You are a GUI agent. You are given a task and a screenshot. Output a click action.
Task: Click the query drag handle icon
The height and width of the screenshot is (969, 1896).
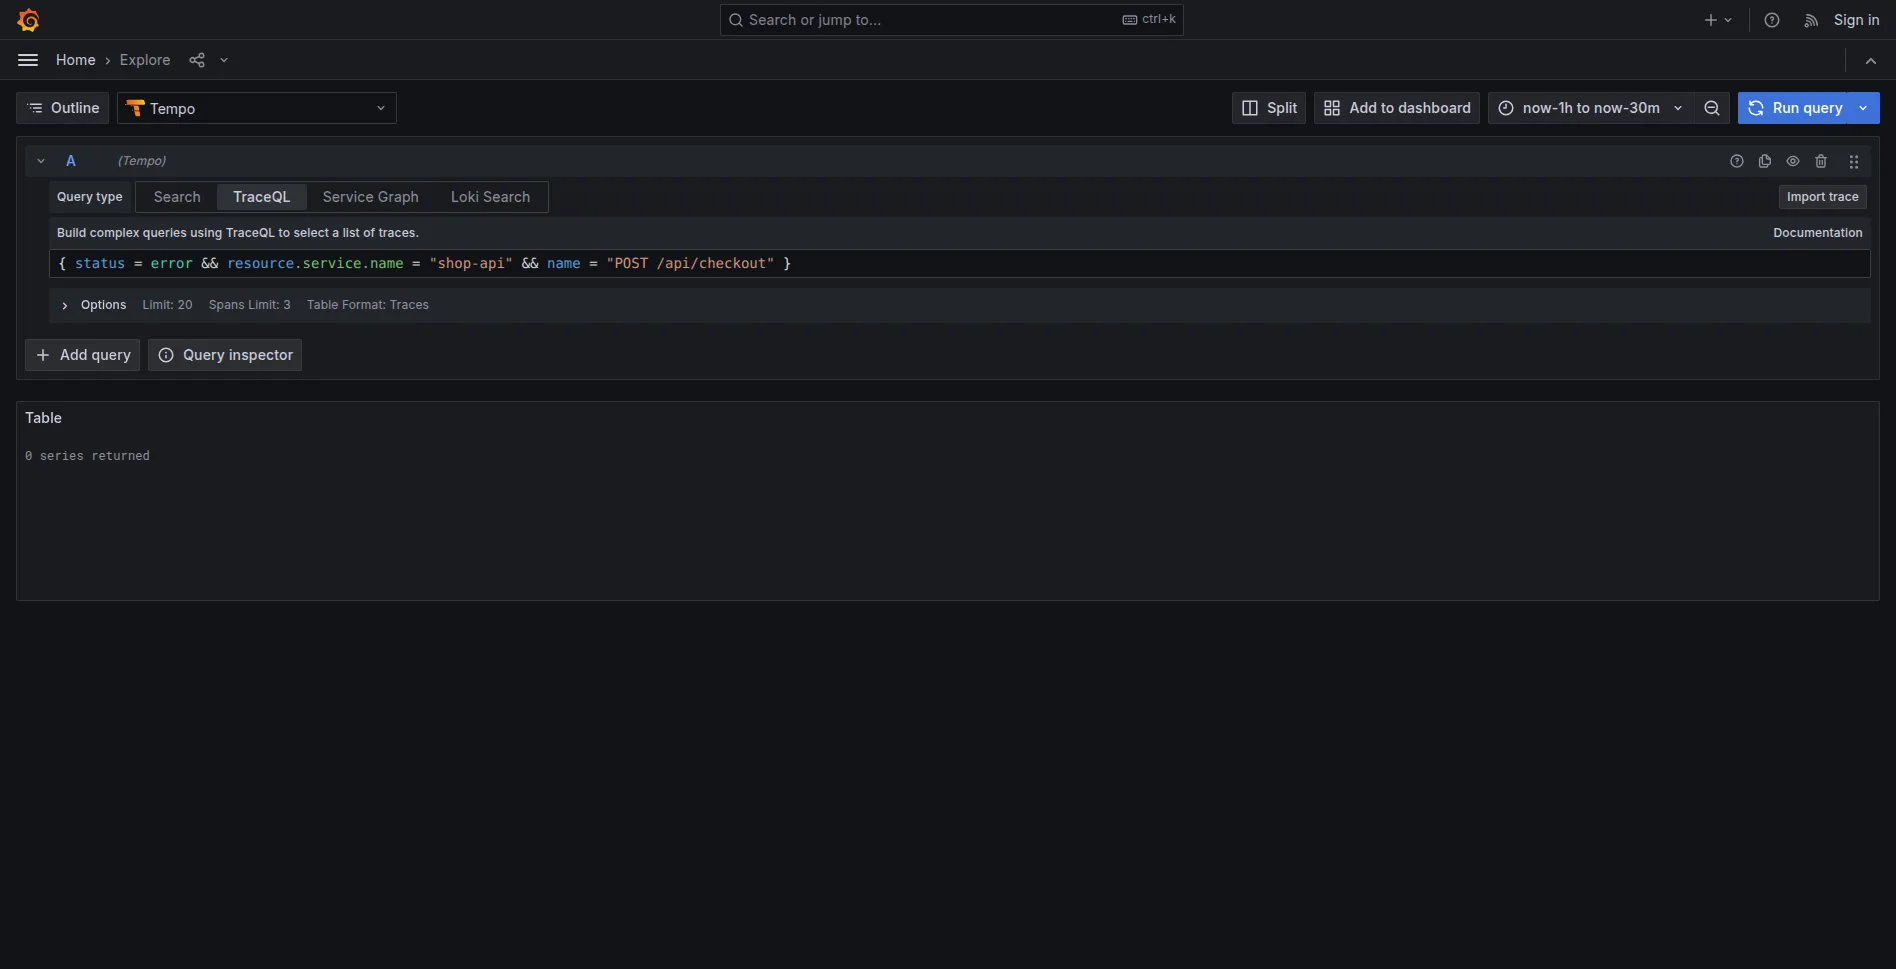coord(1854,161)
